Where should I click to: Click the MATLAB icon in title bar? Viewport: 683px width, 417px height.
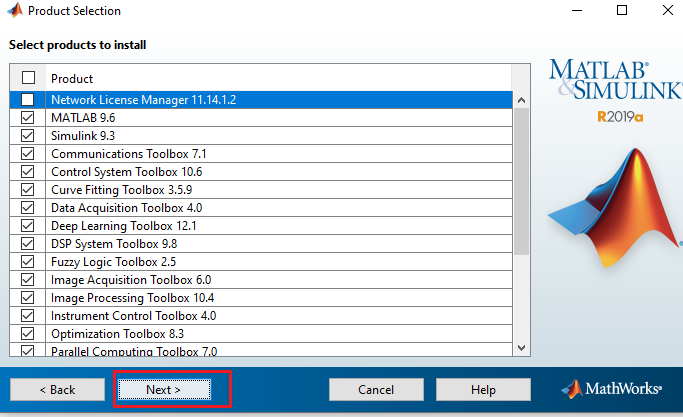click(x=13, y=11)
